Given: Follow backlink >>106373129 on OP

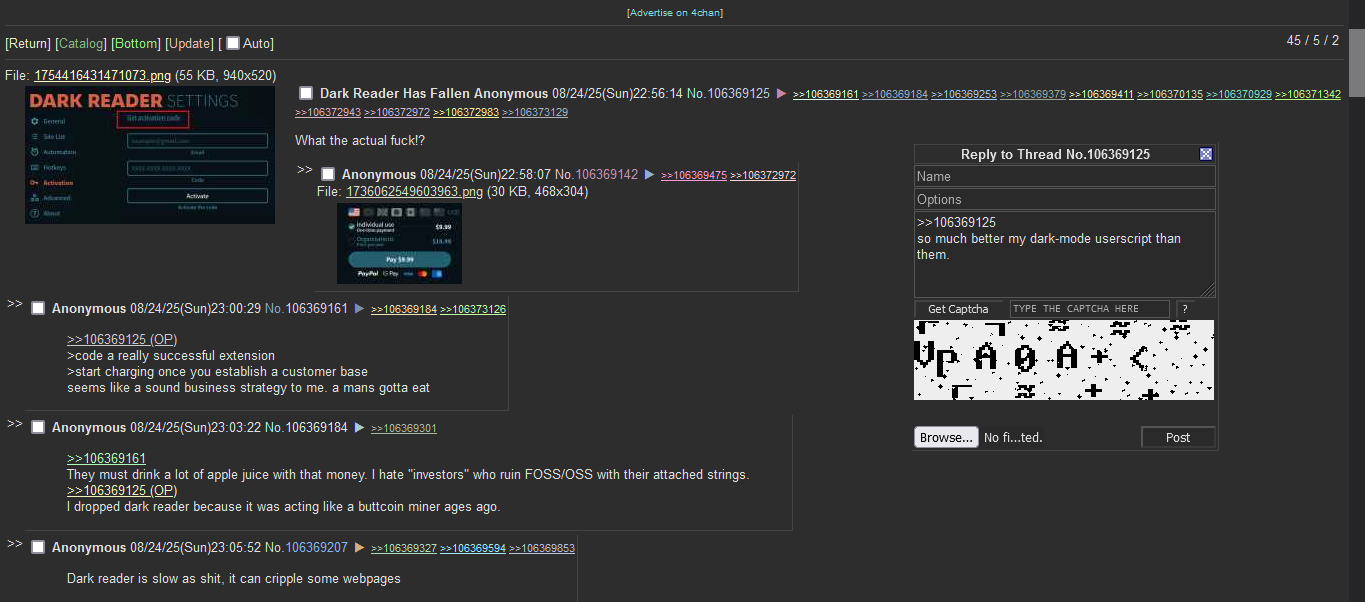Looking at the screenshot, I should [535, 113].
